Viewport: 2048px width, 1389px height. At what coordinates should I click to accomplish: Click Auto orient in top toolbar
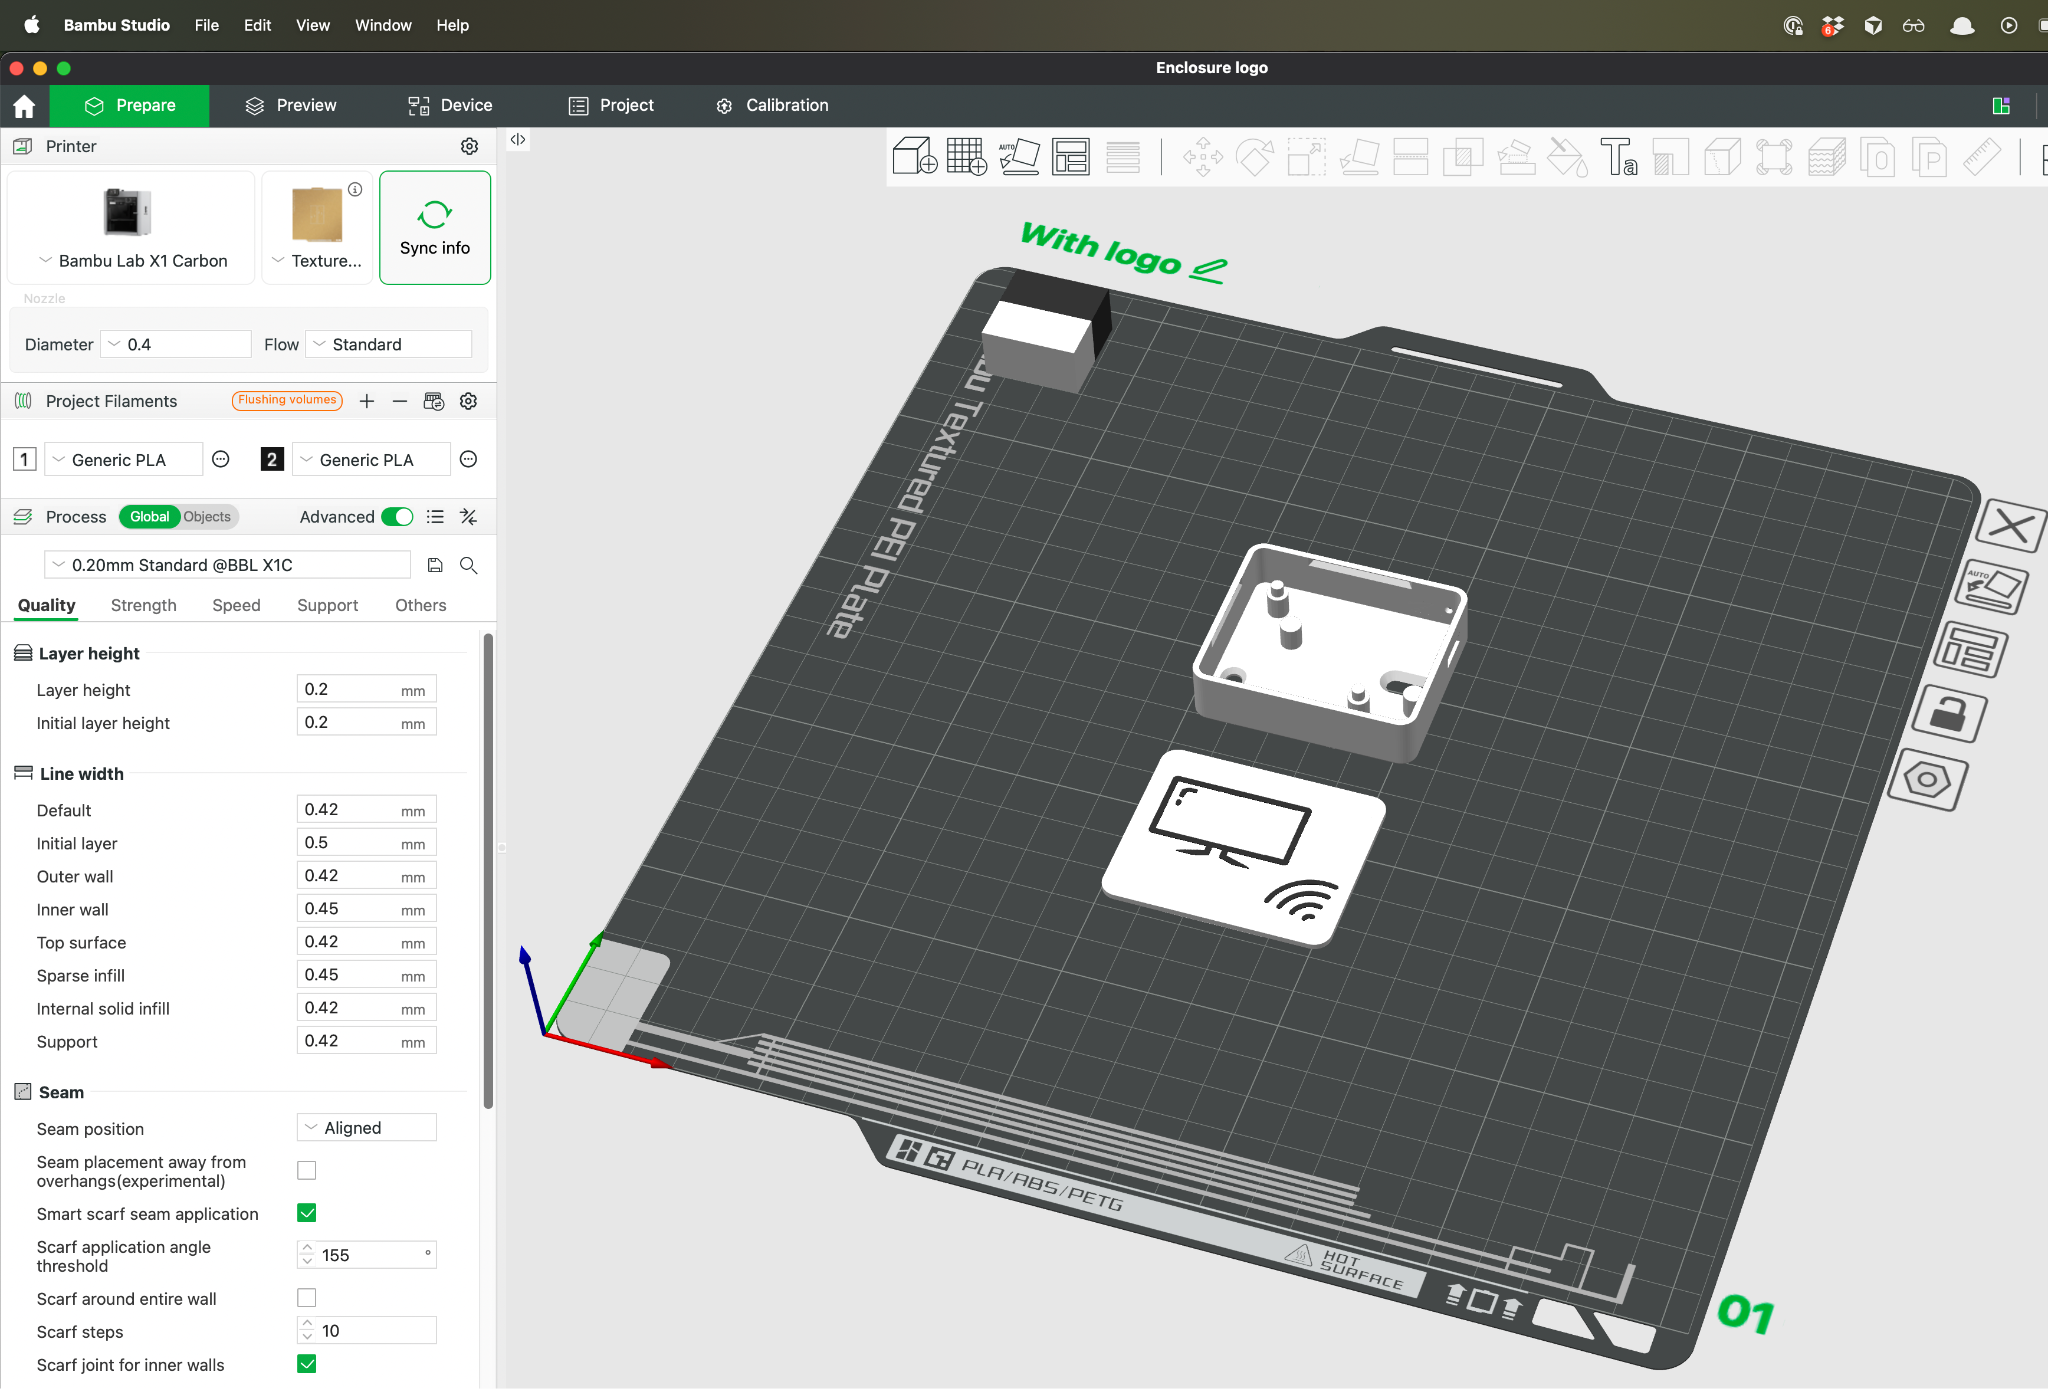[x=1019, y=157]
